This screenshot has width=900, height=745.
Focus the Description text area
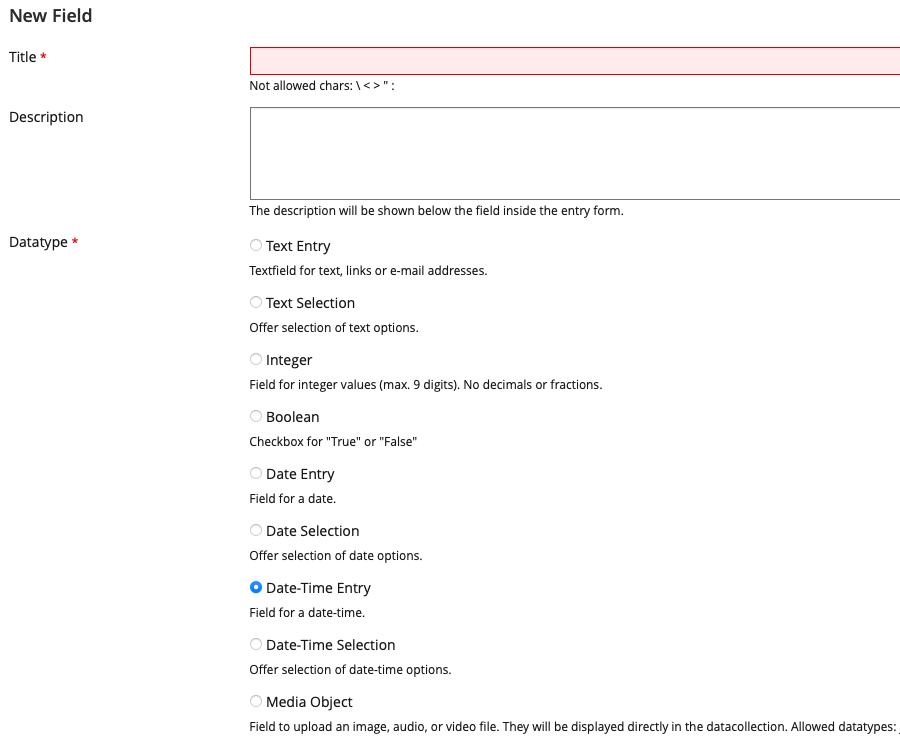click(x=574, y=153)
